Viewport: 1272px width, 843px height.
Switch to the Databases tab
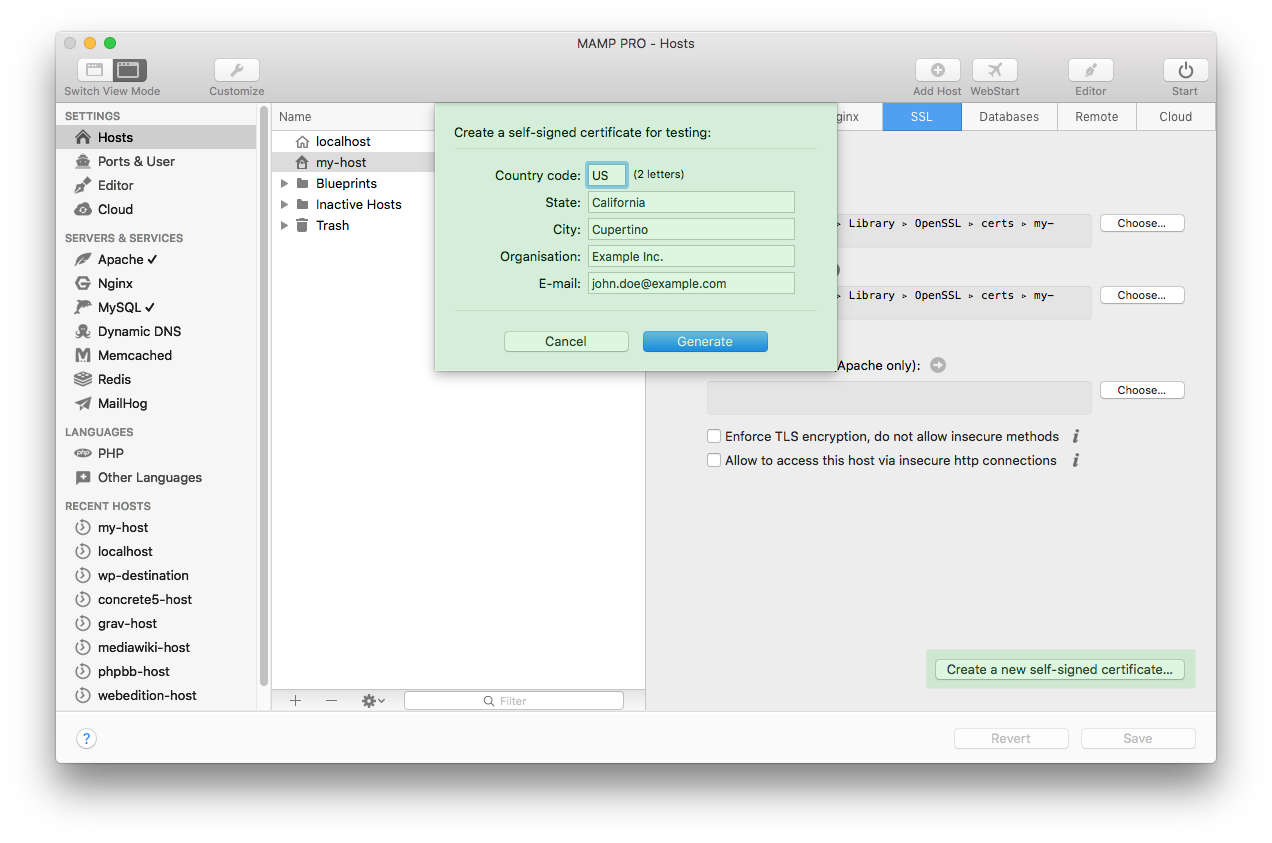(x=1008, y=116)
